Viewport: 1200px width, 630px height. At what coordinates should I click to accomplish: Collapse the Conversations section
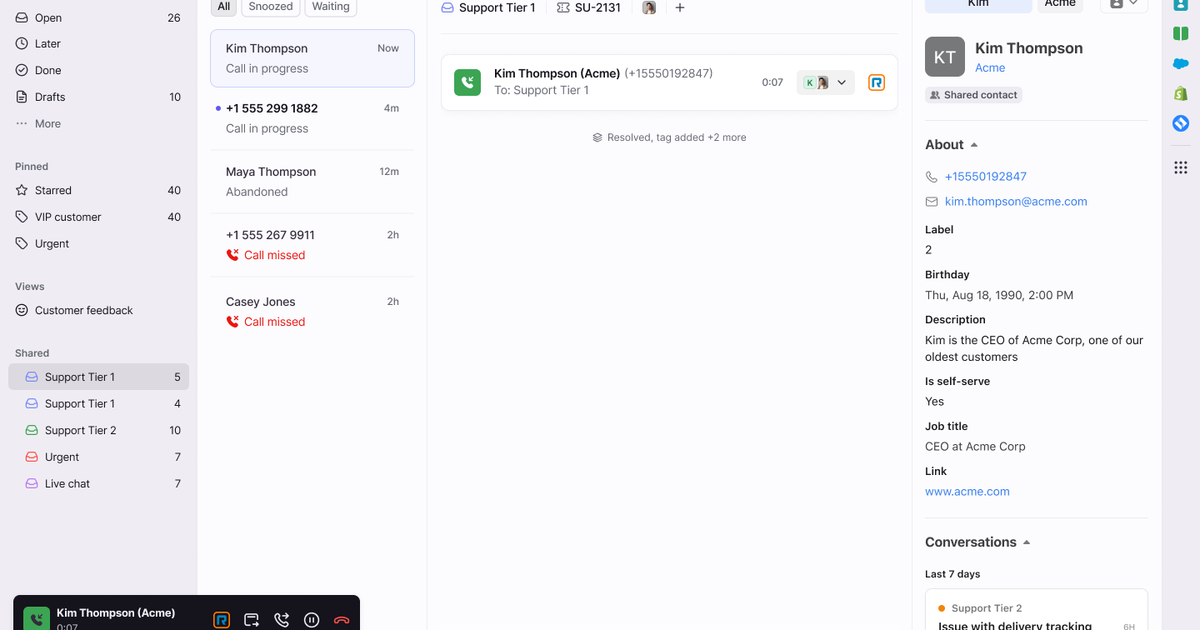[1026, 541]
